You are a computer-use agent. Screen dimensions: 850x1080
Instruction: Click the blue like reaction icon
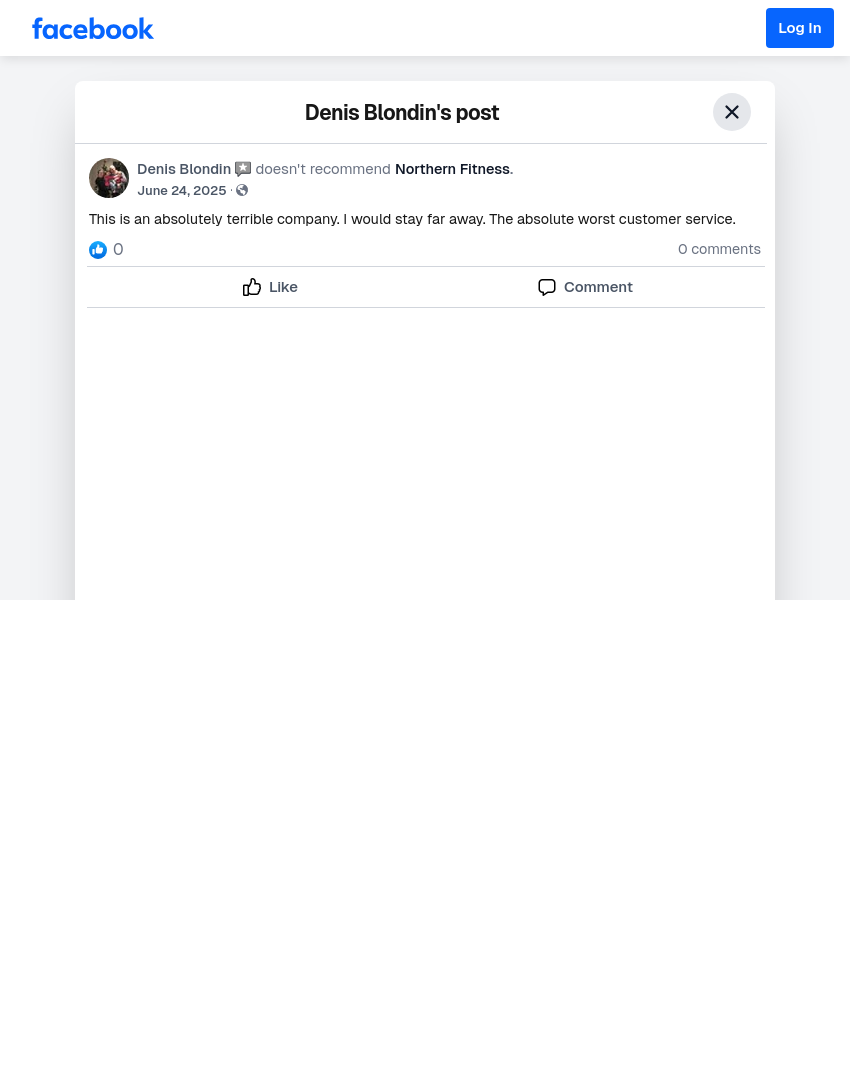(x=98, y=249)
